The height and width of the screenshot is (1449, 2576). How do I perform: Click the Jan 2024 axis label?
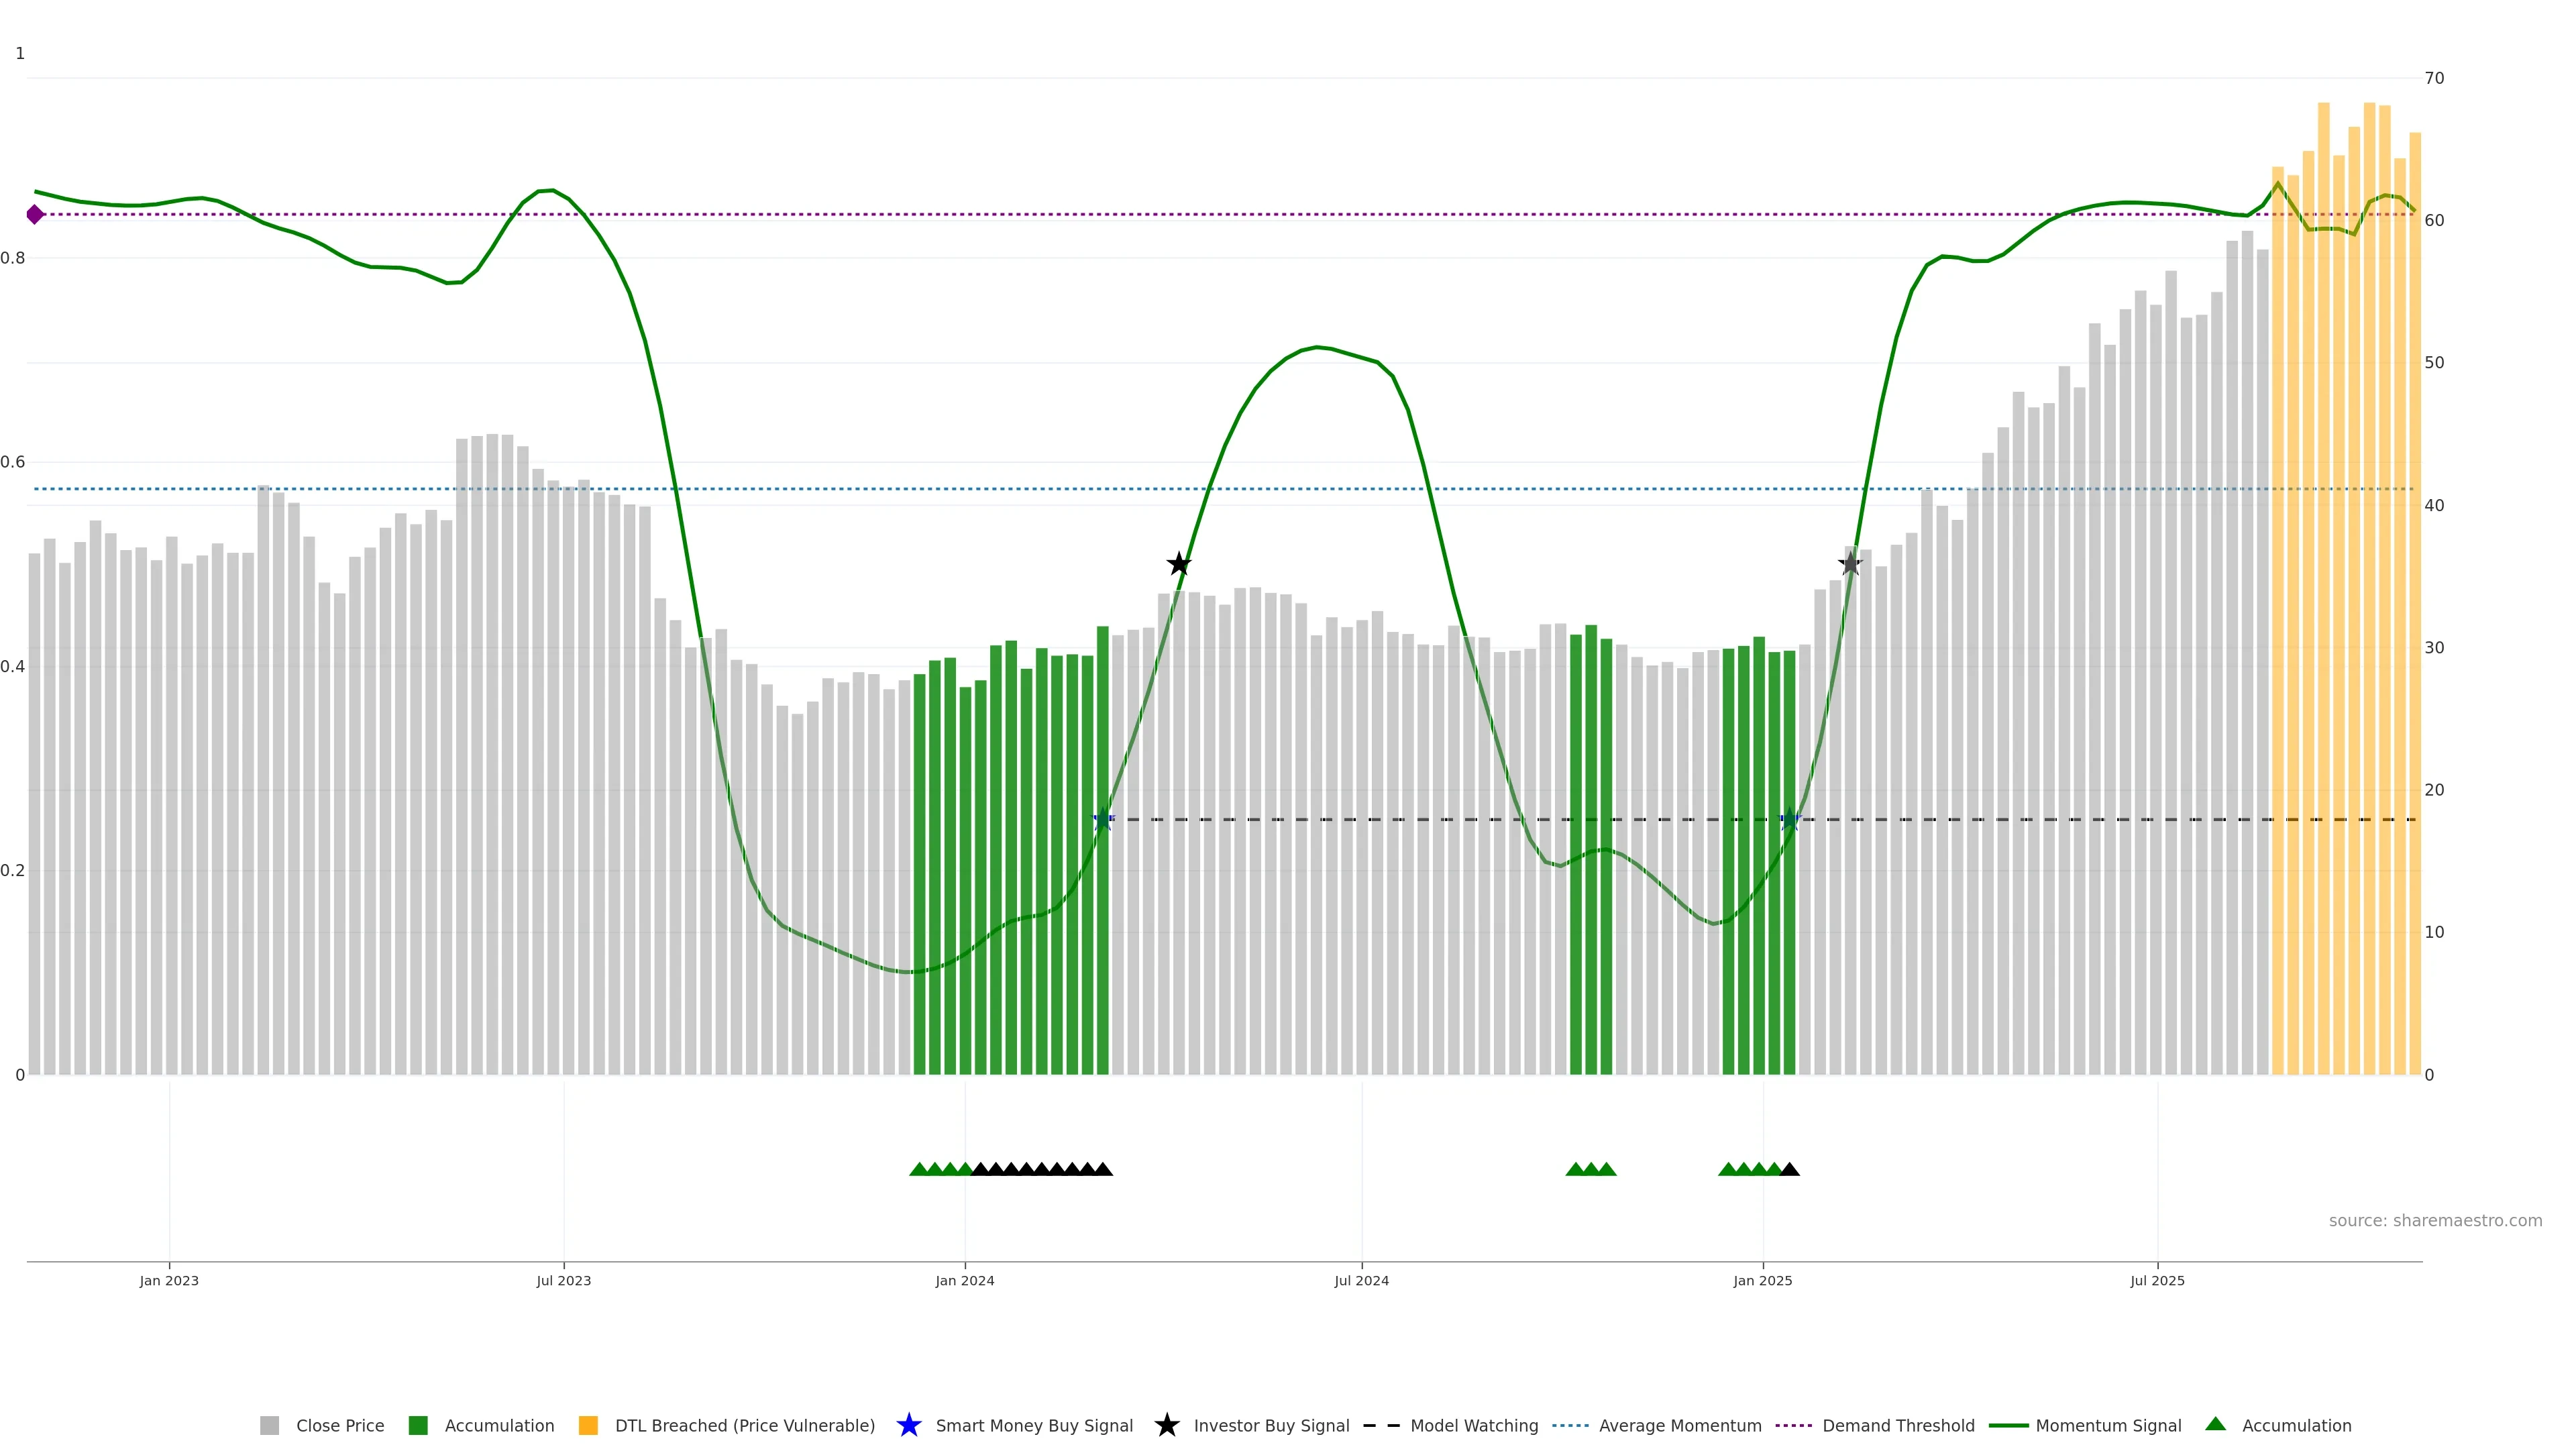click(x=964, y=1280)
